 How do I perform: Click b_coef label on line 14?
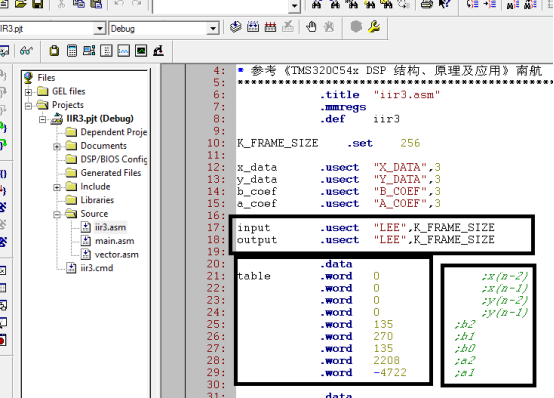click(257, 191)
